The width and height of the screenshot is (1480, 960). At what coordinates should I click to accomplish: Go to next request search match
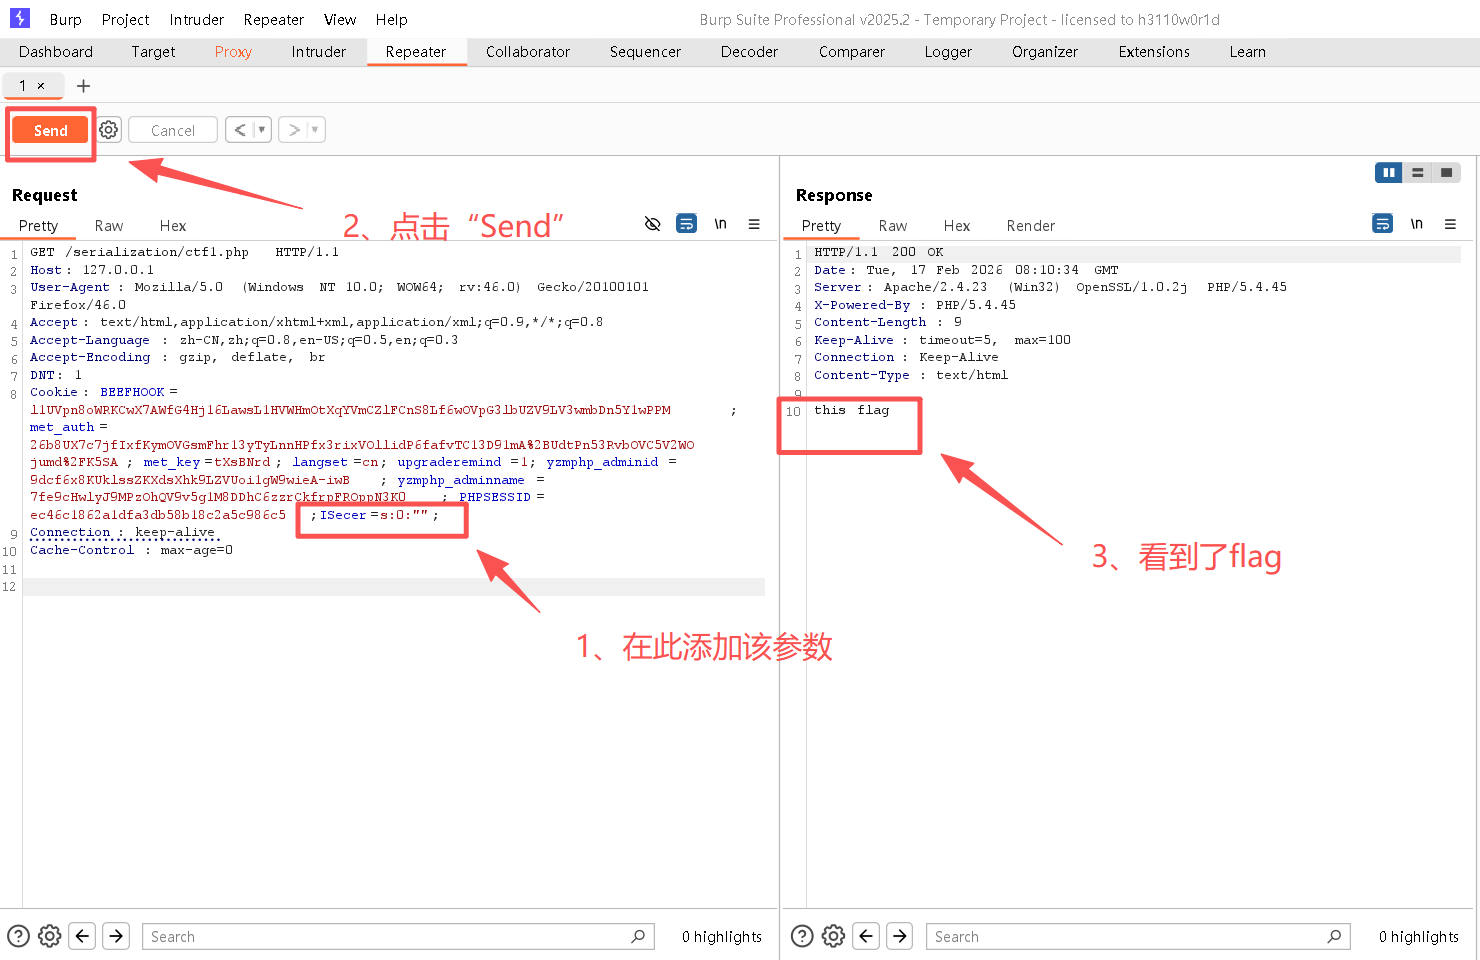point(117,936)
